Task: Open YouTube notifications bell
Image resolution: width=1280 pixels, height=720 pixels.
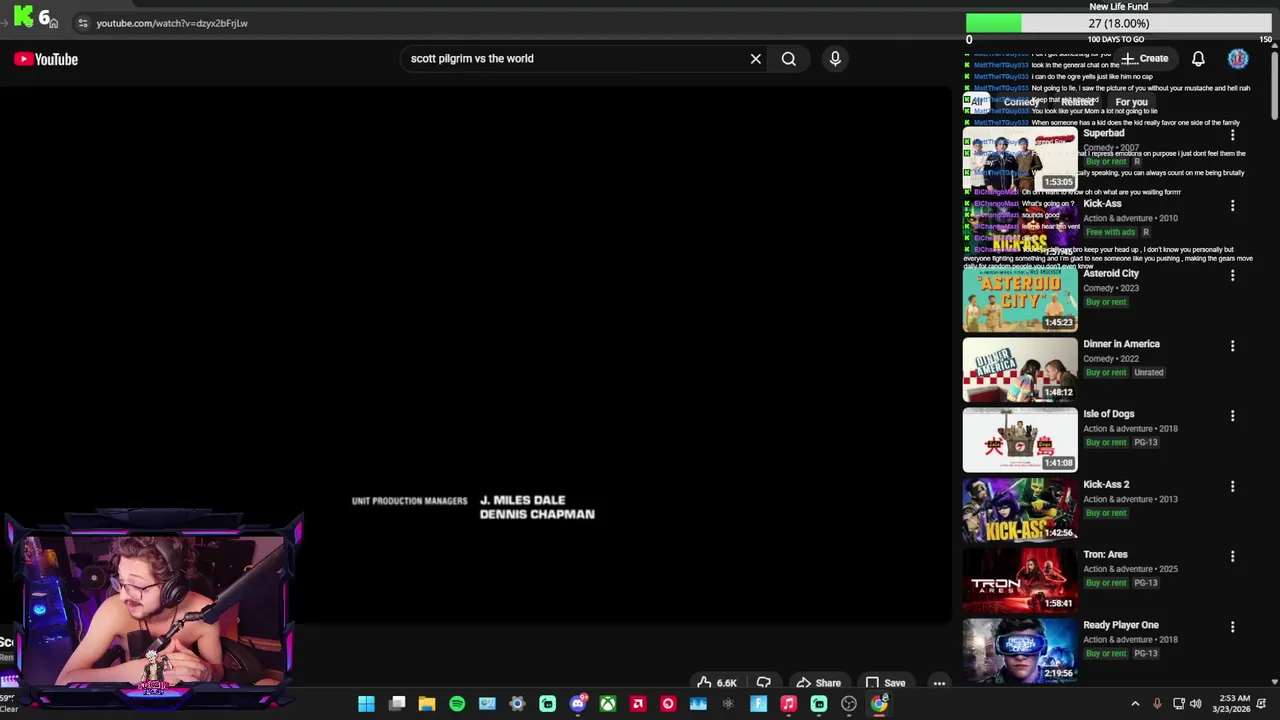Action: pyautogui.click(x=1198, y=59)
